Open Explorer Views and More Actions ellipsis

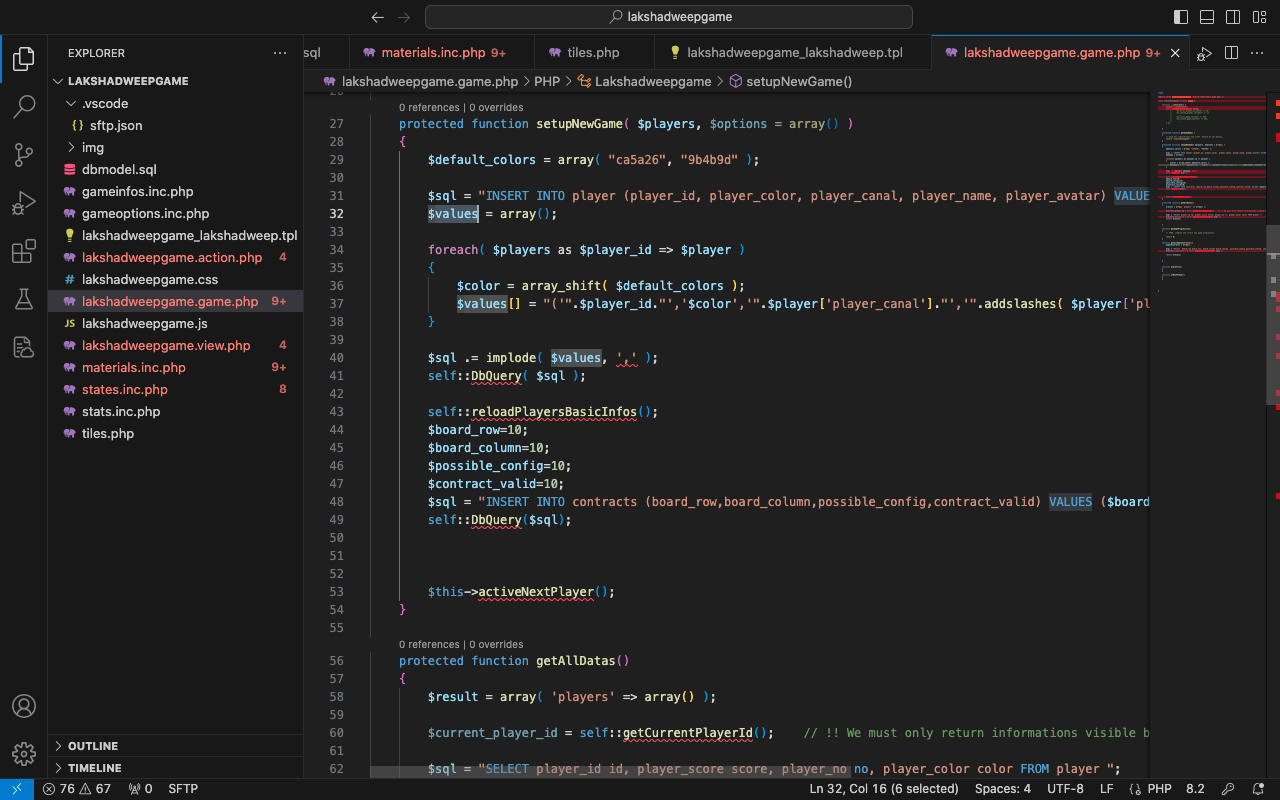(x=280, y=53)
